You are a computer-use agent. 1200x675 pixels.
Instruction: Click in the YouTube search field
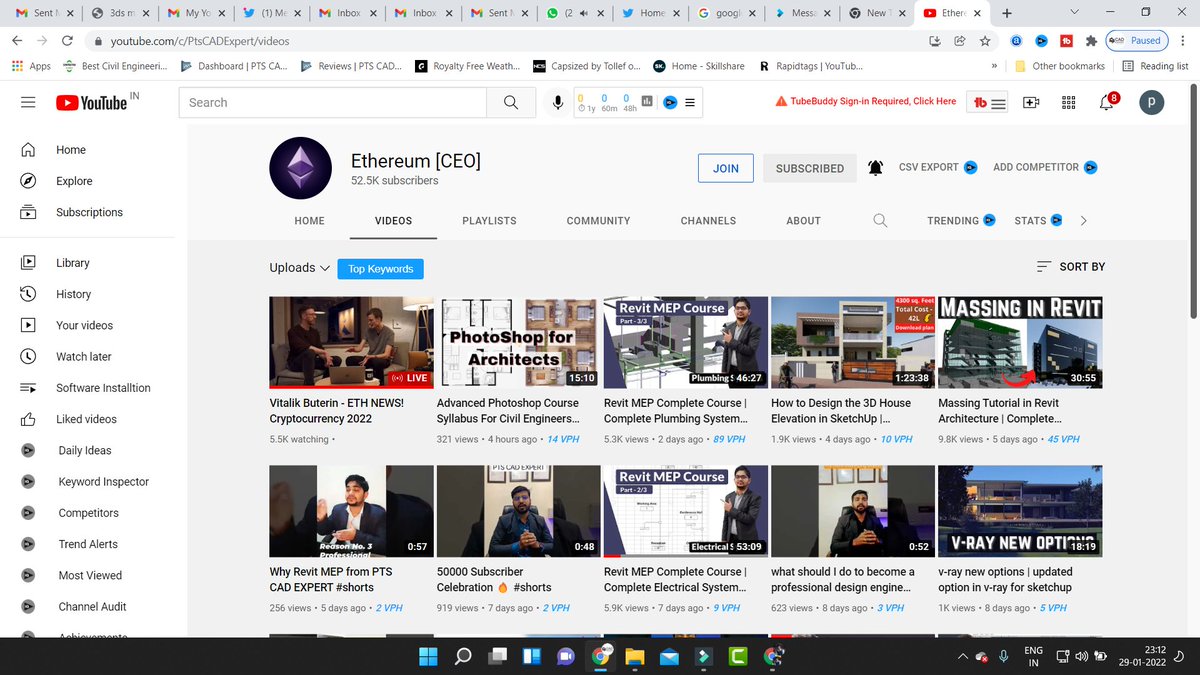pos(333,102)
